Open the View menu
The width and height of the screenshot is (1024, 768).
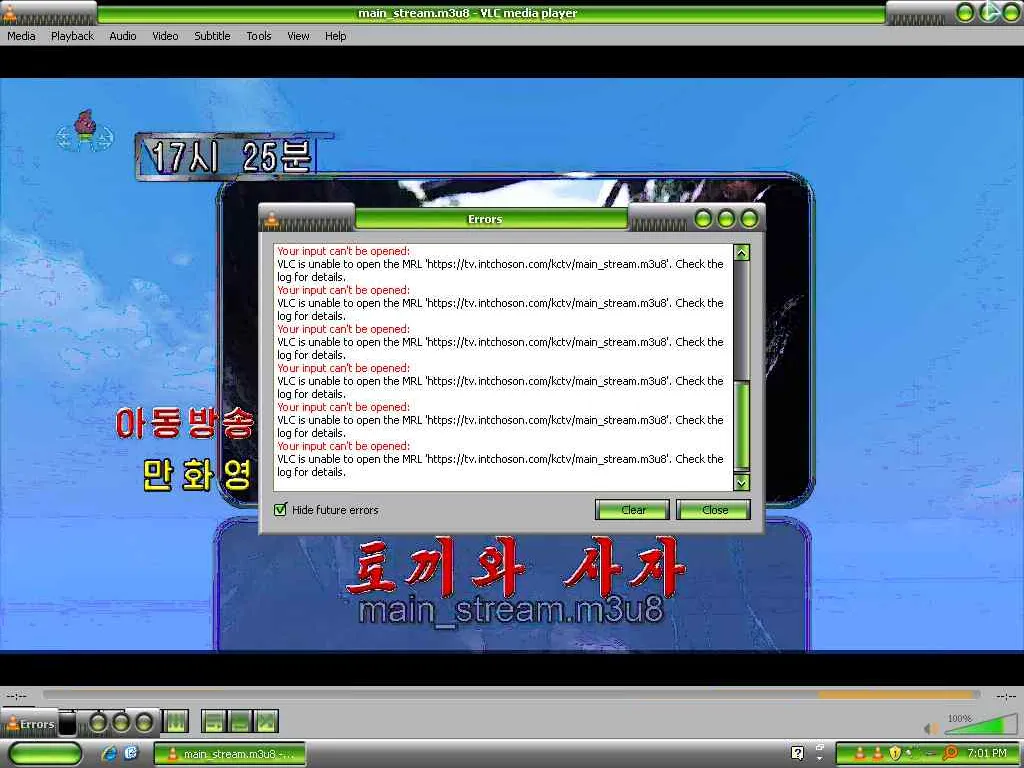(298, 36)
